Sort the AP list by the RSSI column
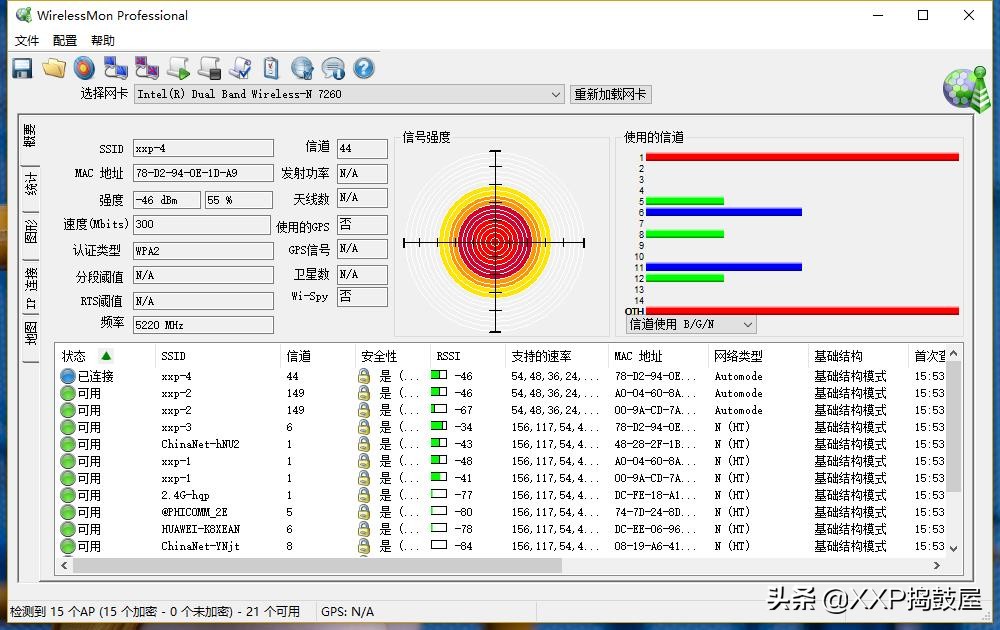Viewport: 1000px width, 630px height. pyautogui.click(x=450, y=355)
